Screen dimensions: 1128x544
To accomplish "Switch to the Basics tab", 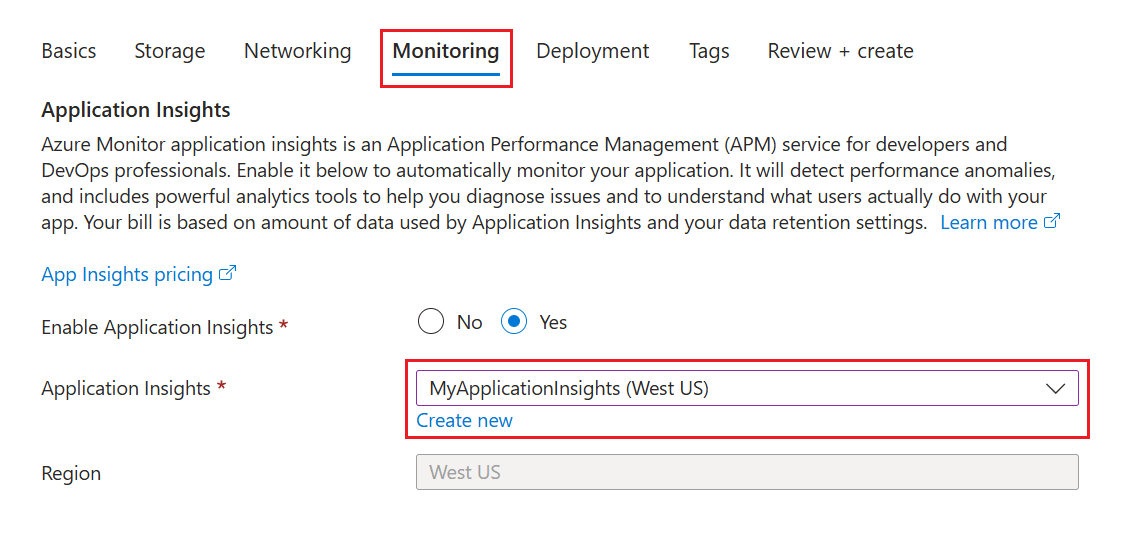I will coord(69,51).
